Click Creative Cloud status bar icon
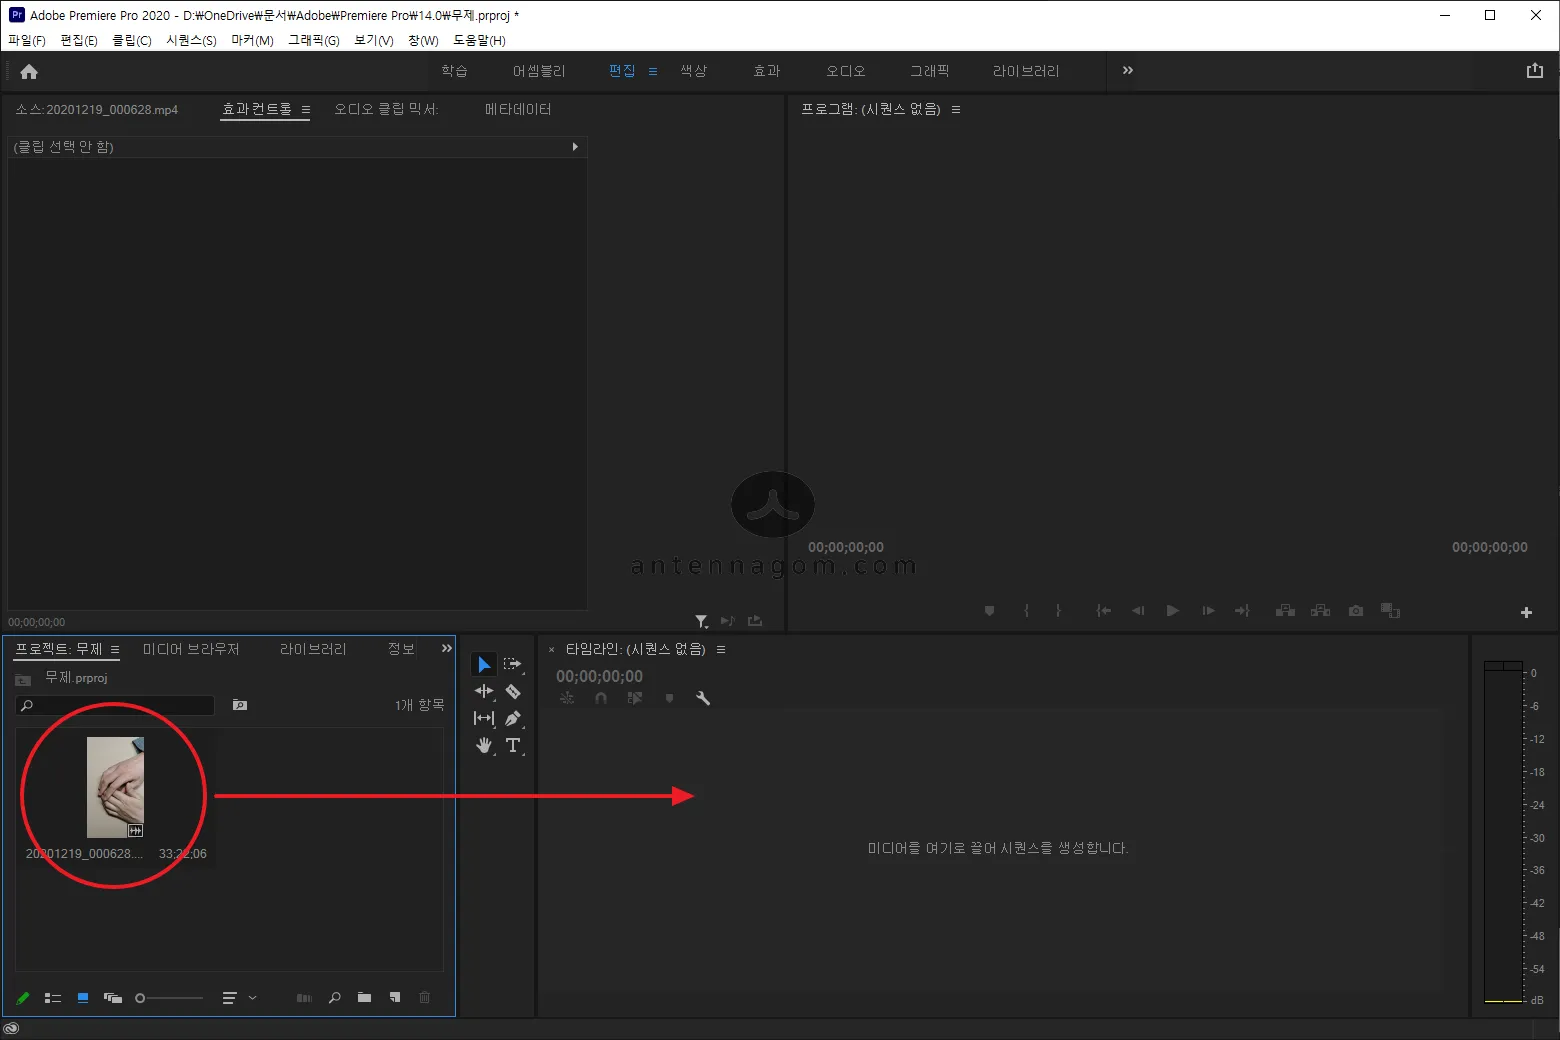 pos(11,1029)
